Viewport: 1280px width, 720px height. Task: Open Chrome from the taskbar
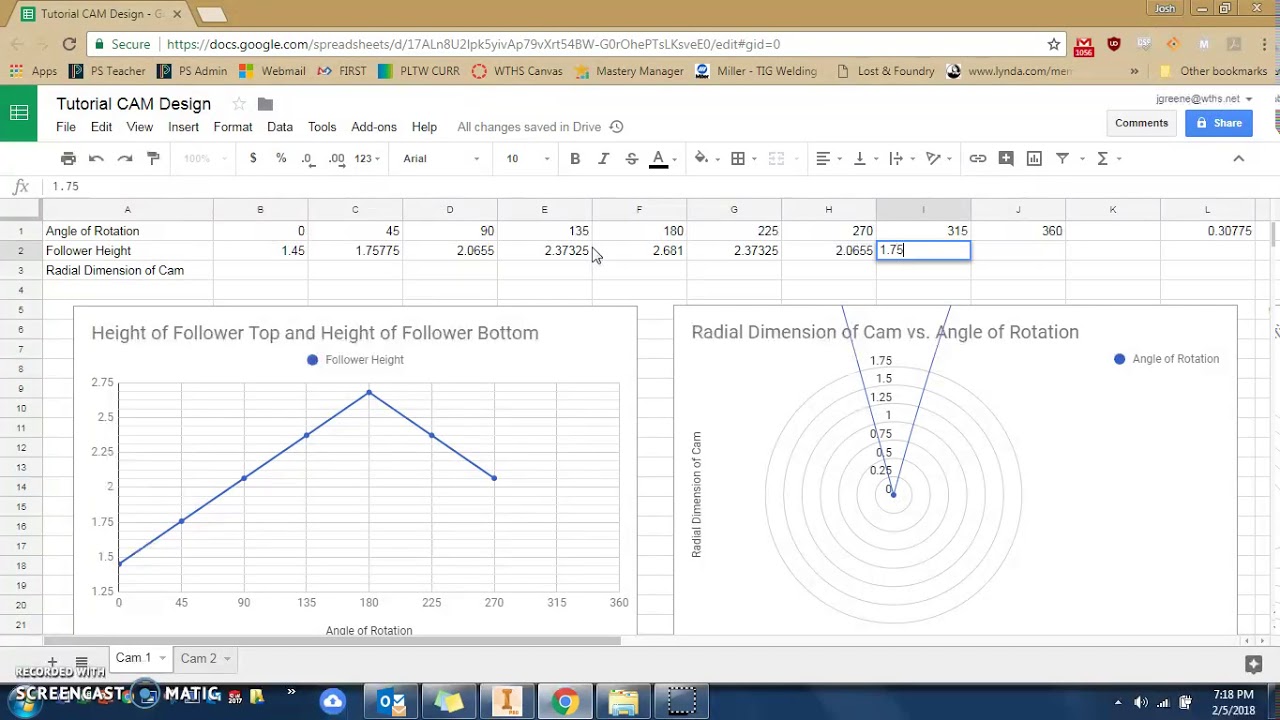pos(565,702)
